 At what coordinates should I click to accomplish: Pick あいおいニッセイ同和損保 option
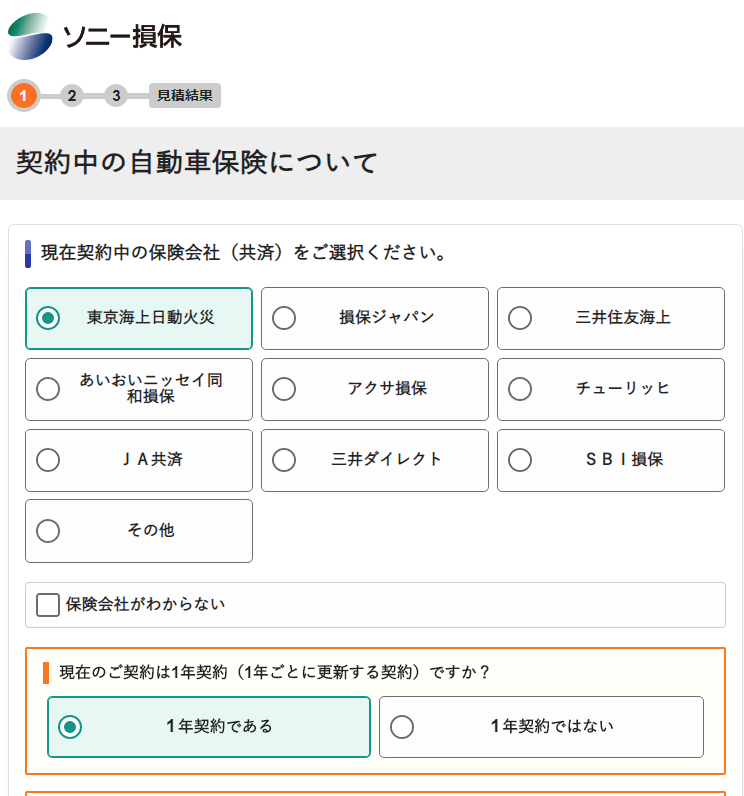[x=139, y=389]
